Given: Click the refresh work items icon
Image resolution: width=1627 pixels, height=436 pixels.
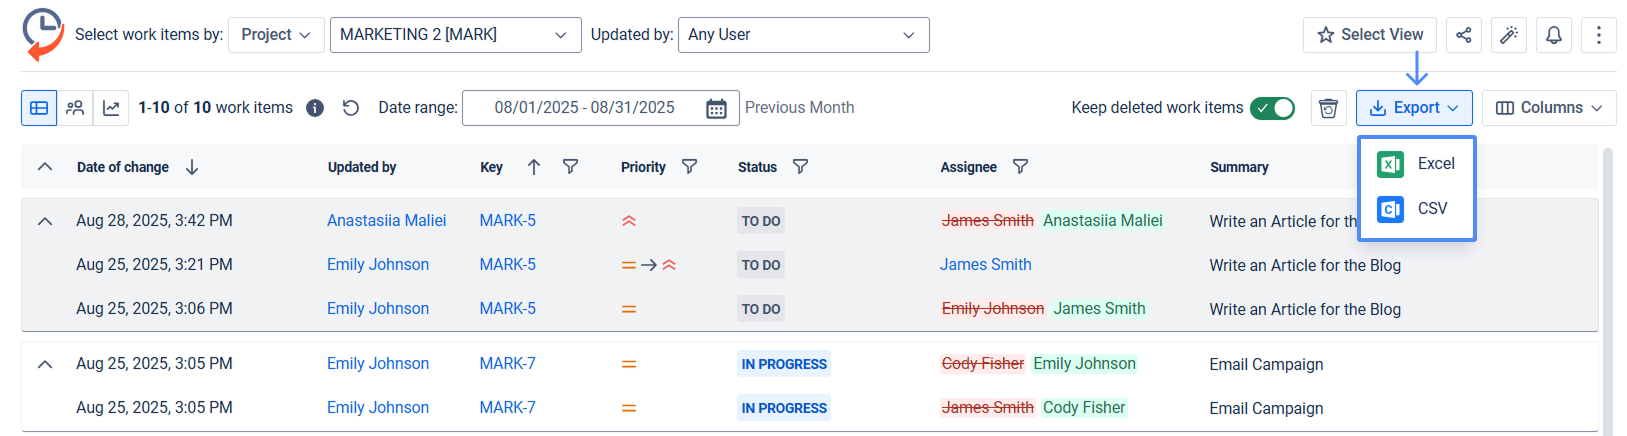Looking at the screenshot, I should 350,108.
